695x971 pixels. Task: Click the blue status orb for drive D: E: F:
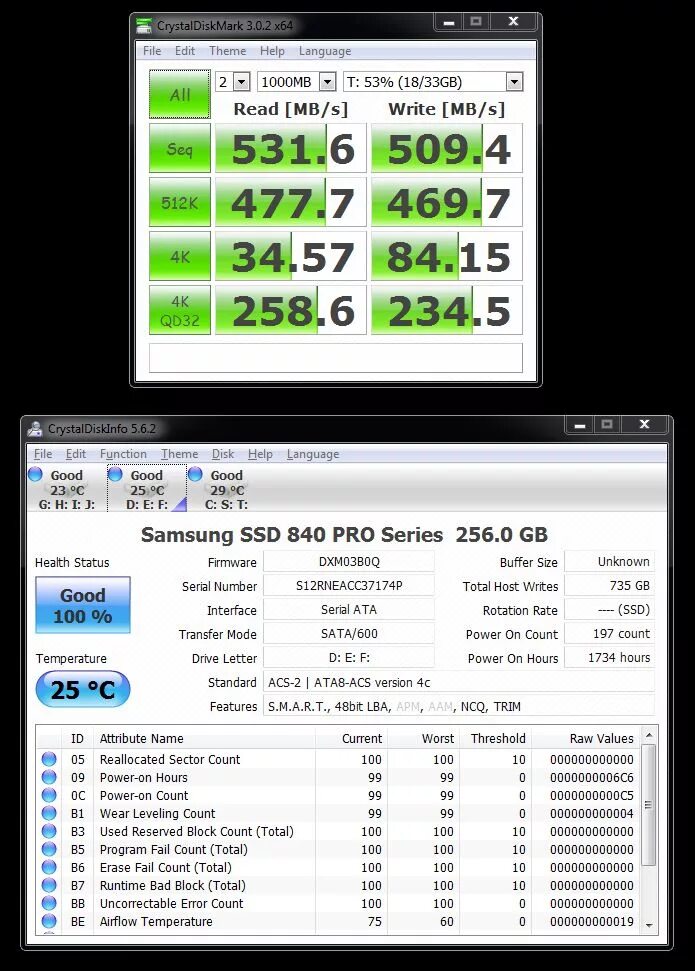tap(115, 474)
